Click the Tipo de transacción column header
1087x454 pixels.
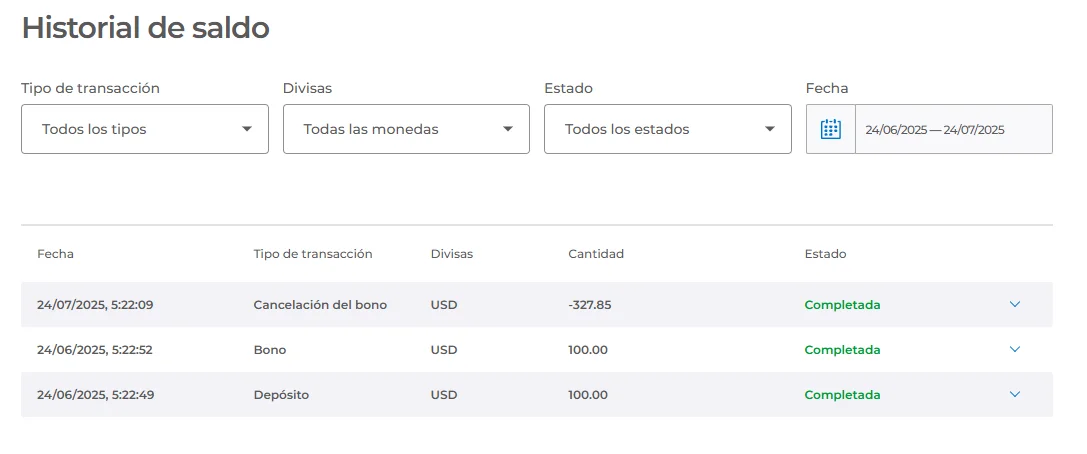[313, 254]
